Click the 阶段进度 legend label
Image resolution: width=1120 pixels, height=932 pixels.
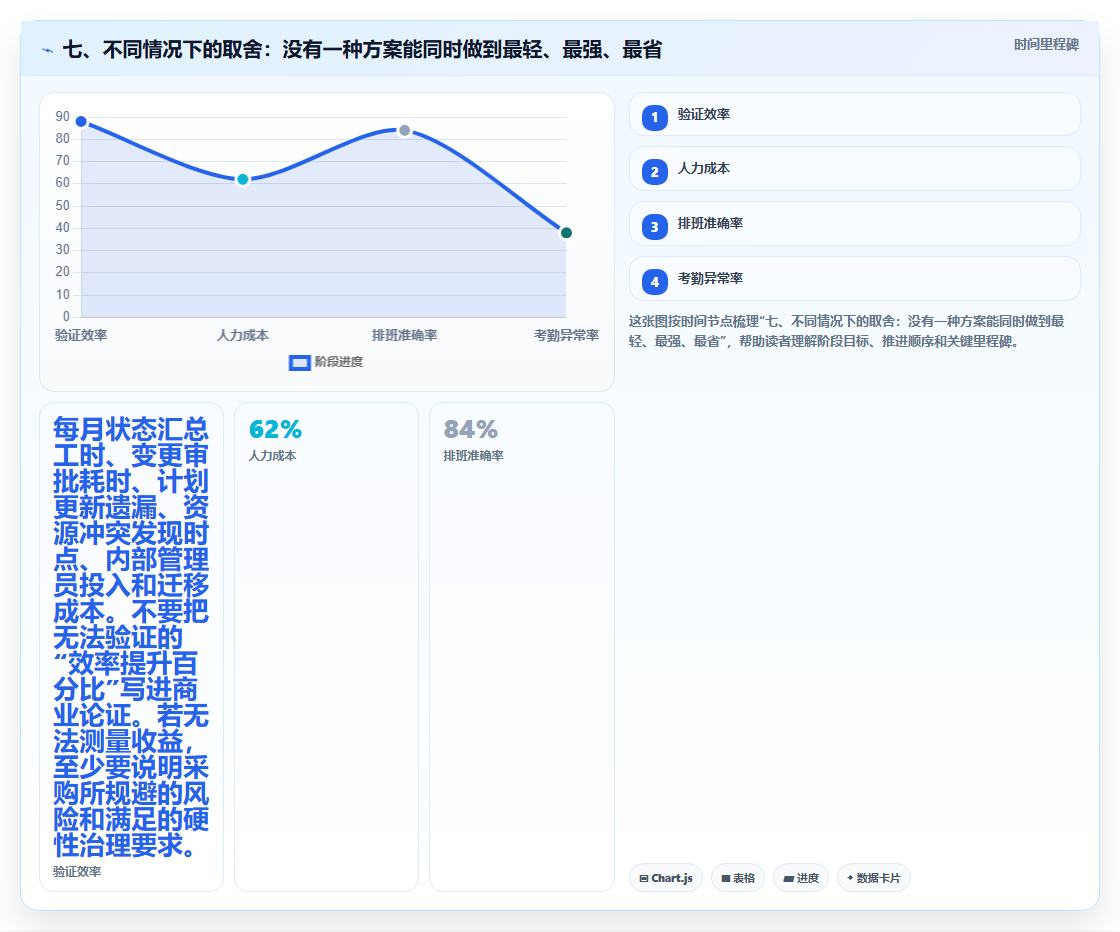[x=339, y=362]
